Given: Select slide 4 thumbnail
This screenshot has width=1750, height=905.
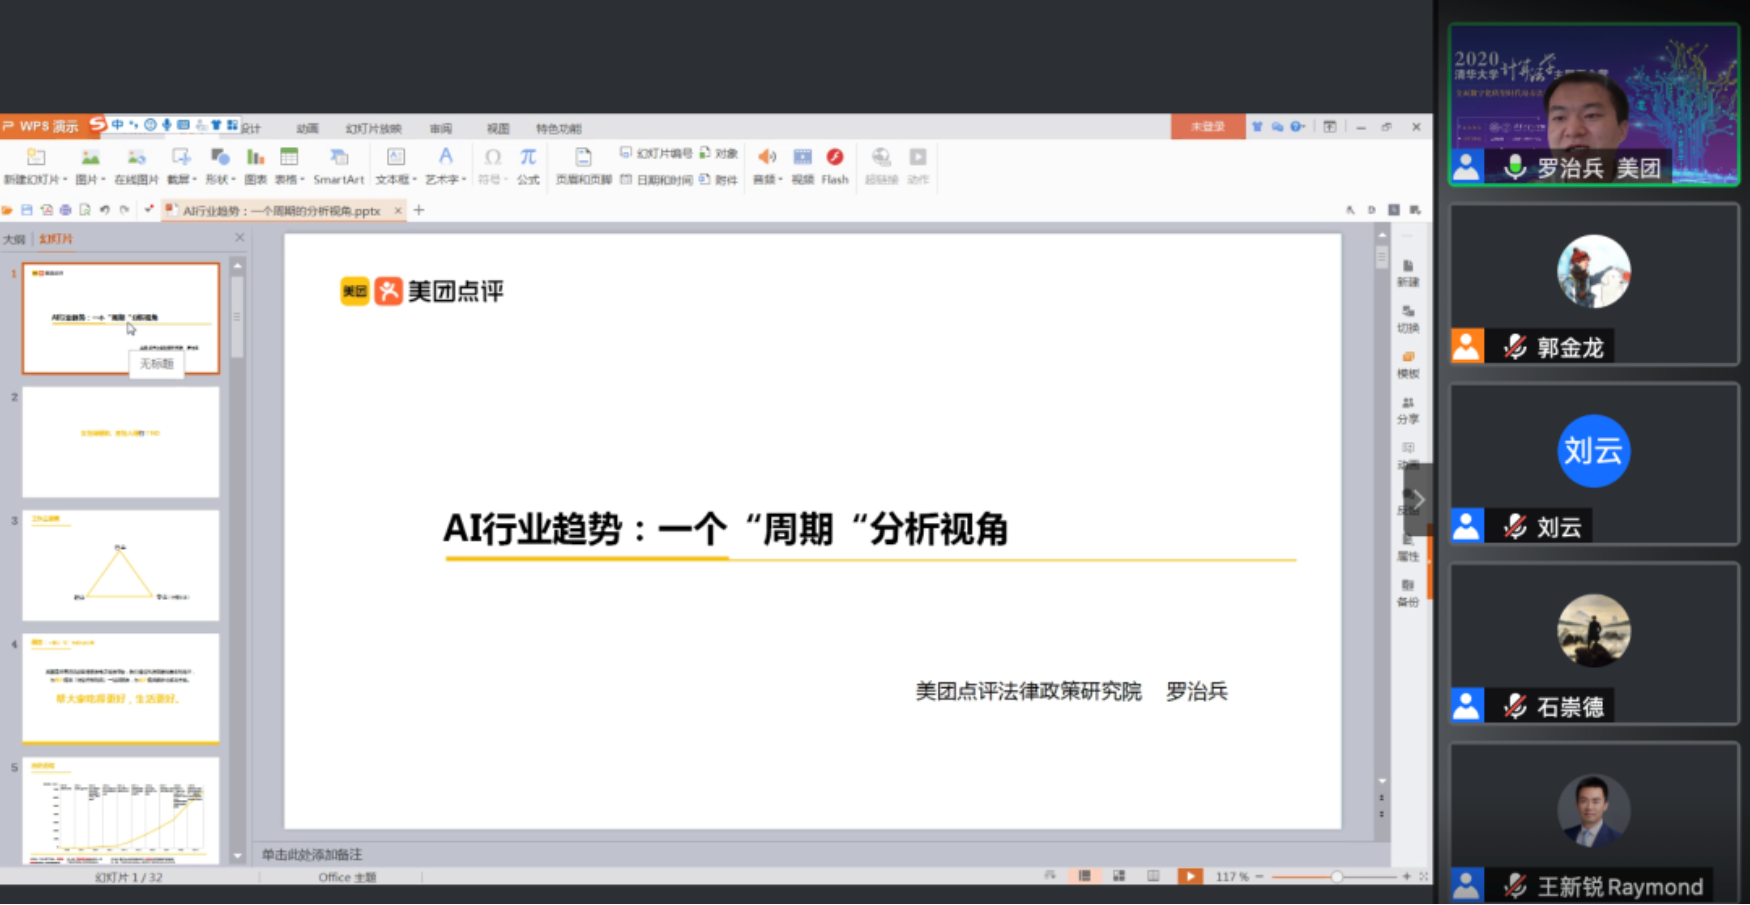Looking at the screenshot, I should pyautogui.click(x=121, y=689).
